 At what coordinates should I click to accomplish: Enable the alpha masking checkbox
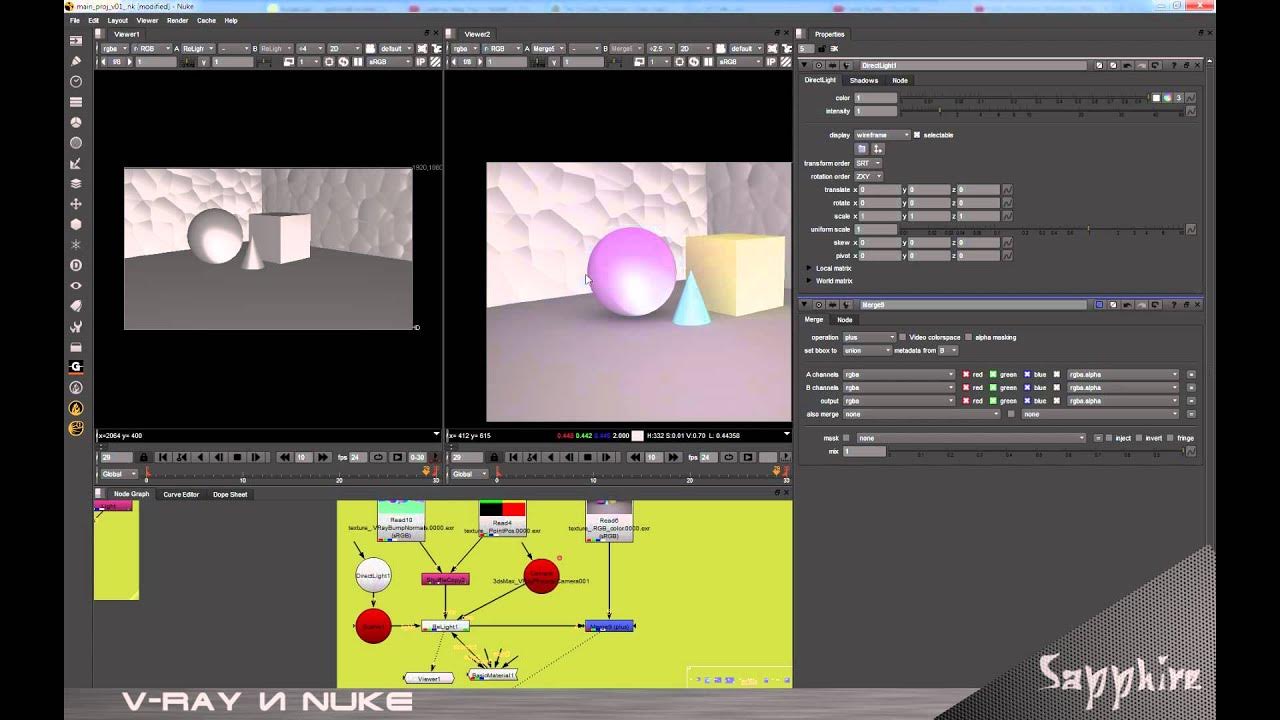point(969,337)
